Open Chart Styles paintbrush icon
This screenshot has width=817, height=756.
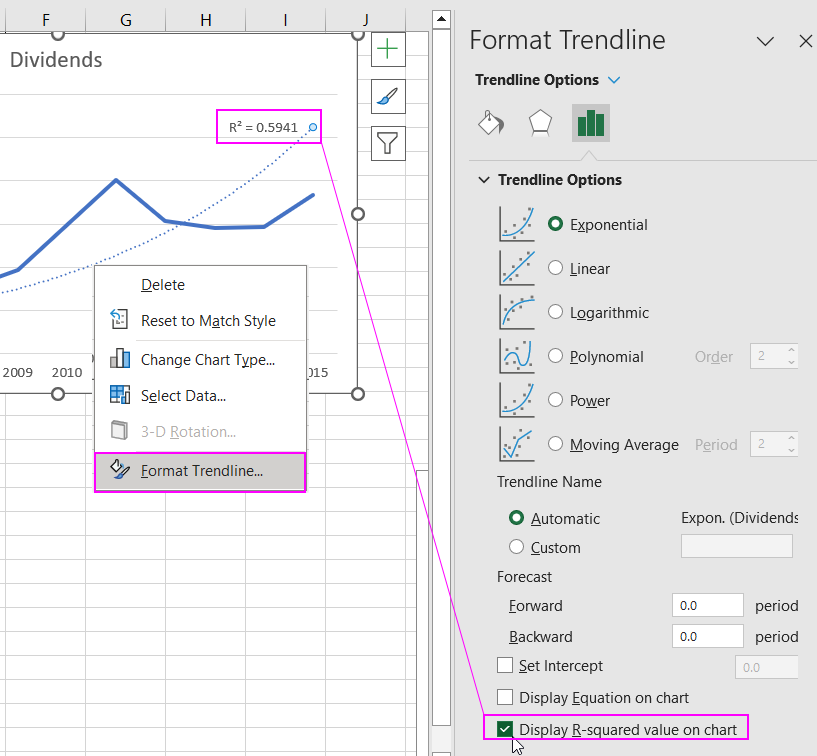coord(387,96)
